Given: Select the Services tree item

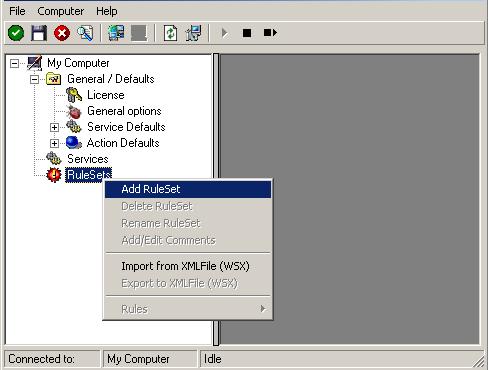Looking at the screenshot, I should click(88, 159).
